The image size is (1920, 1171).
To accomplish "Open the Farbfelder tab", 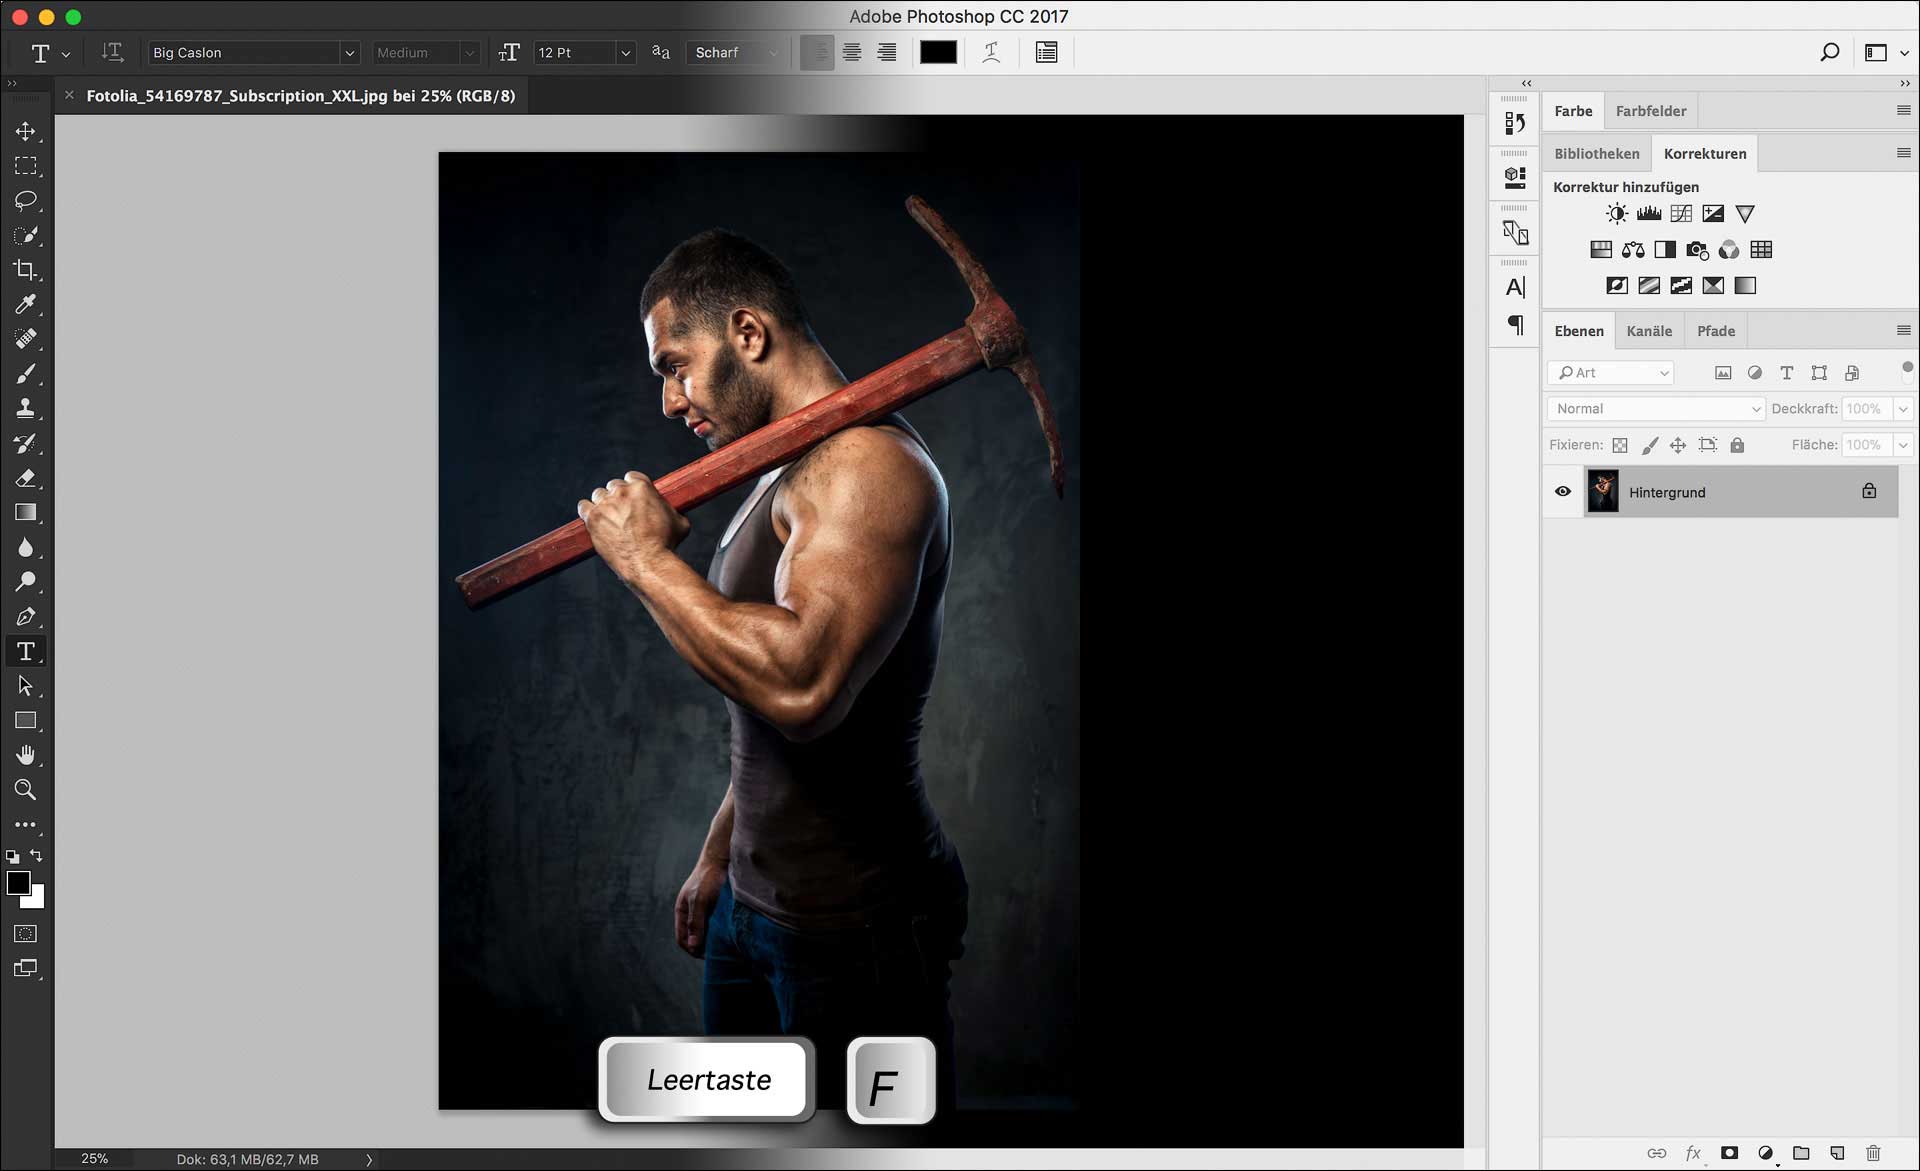I will coord(1650,111).
